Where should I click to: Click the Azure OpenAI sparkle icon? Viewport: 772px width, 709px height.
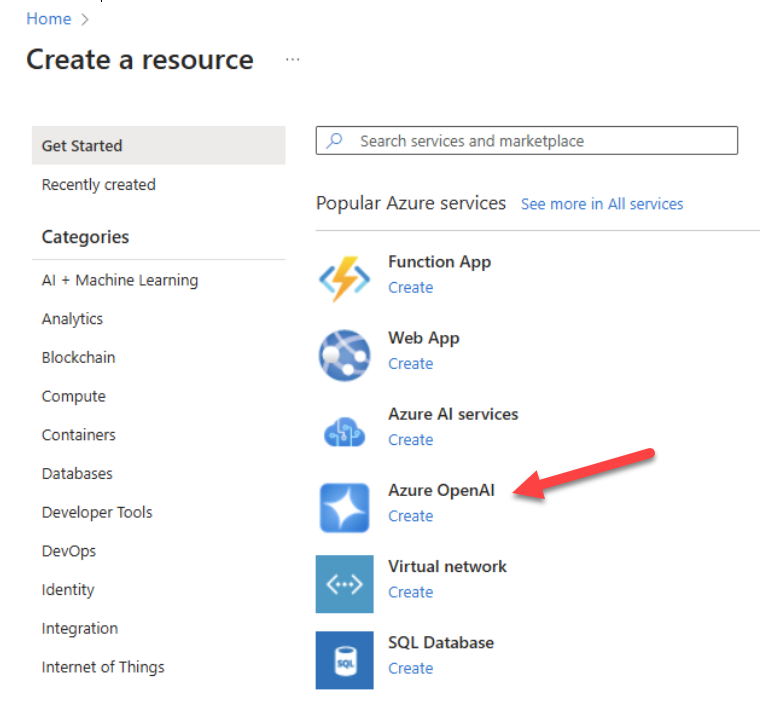(x=344, y=508)
